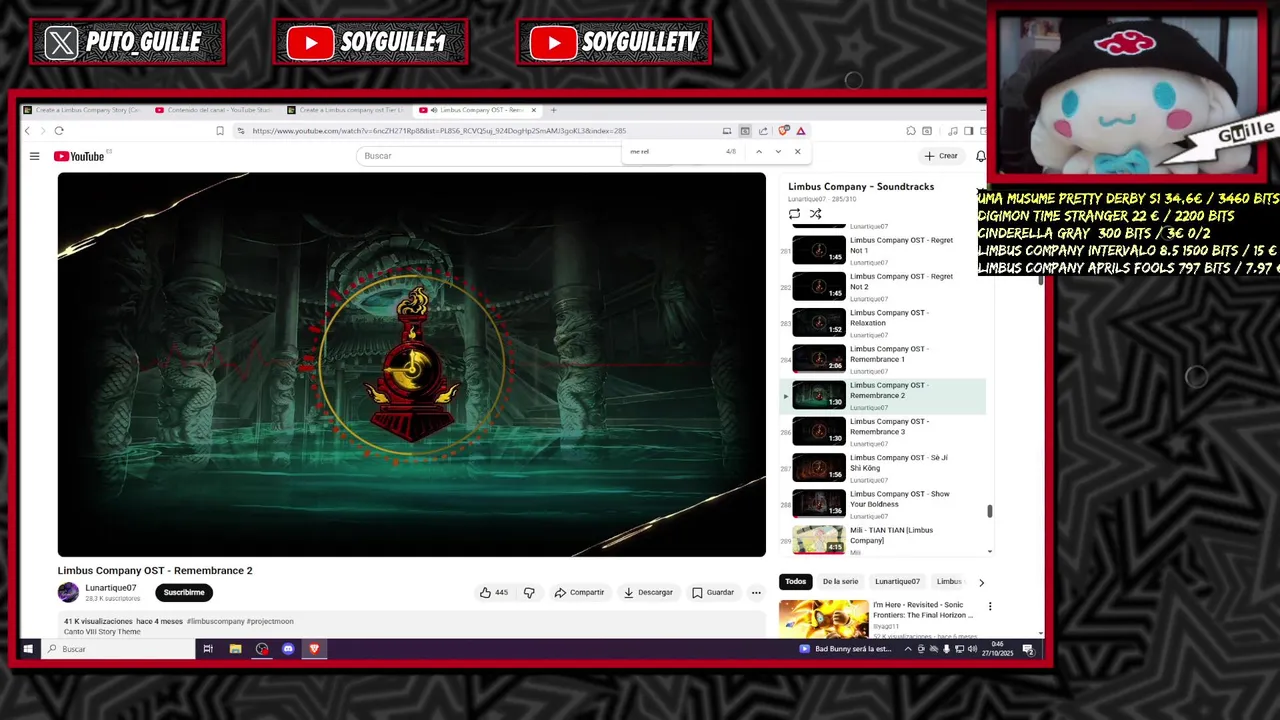Download the video with Descargar
This screenshot has height=720, width=1280.
(x=648, y=592)
